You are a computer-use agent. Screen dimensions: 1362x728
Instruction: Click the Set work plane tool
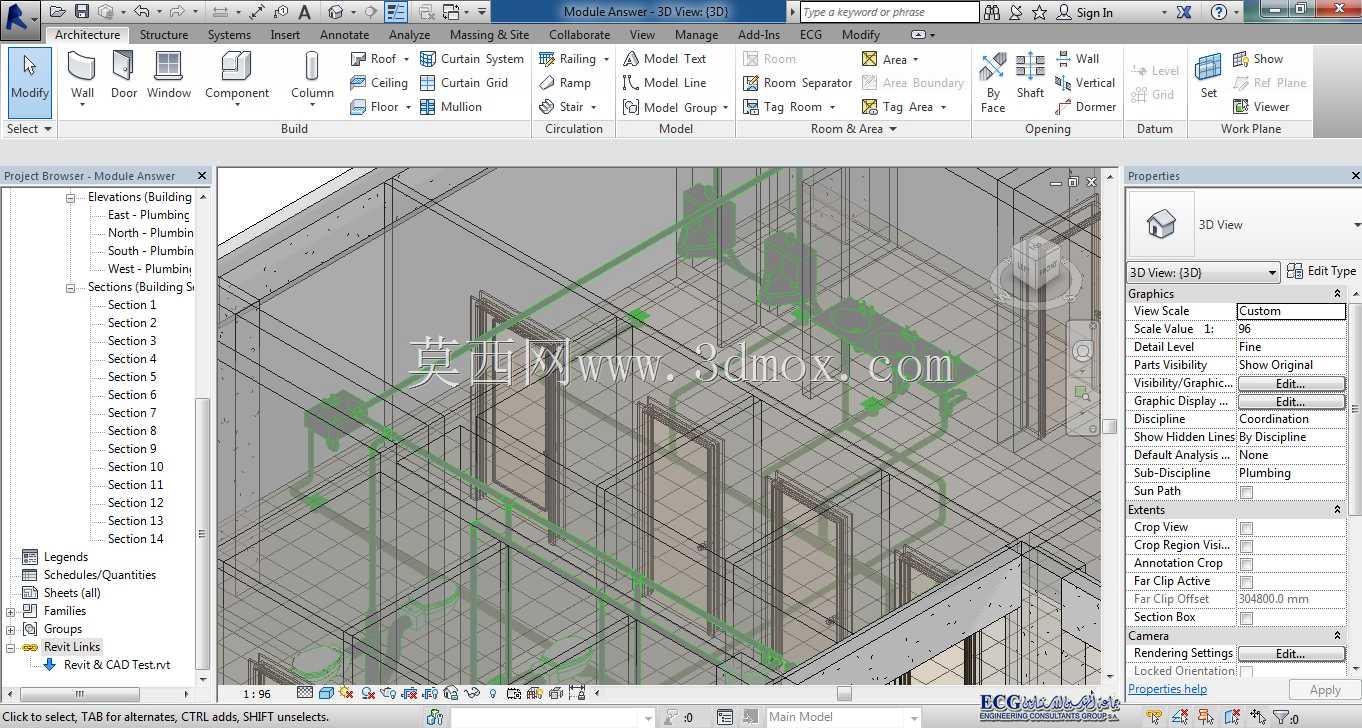(1208, 77)
